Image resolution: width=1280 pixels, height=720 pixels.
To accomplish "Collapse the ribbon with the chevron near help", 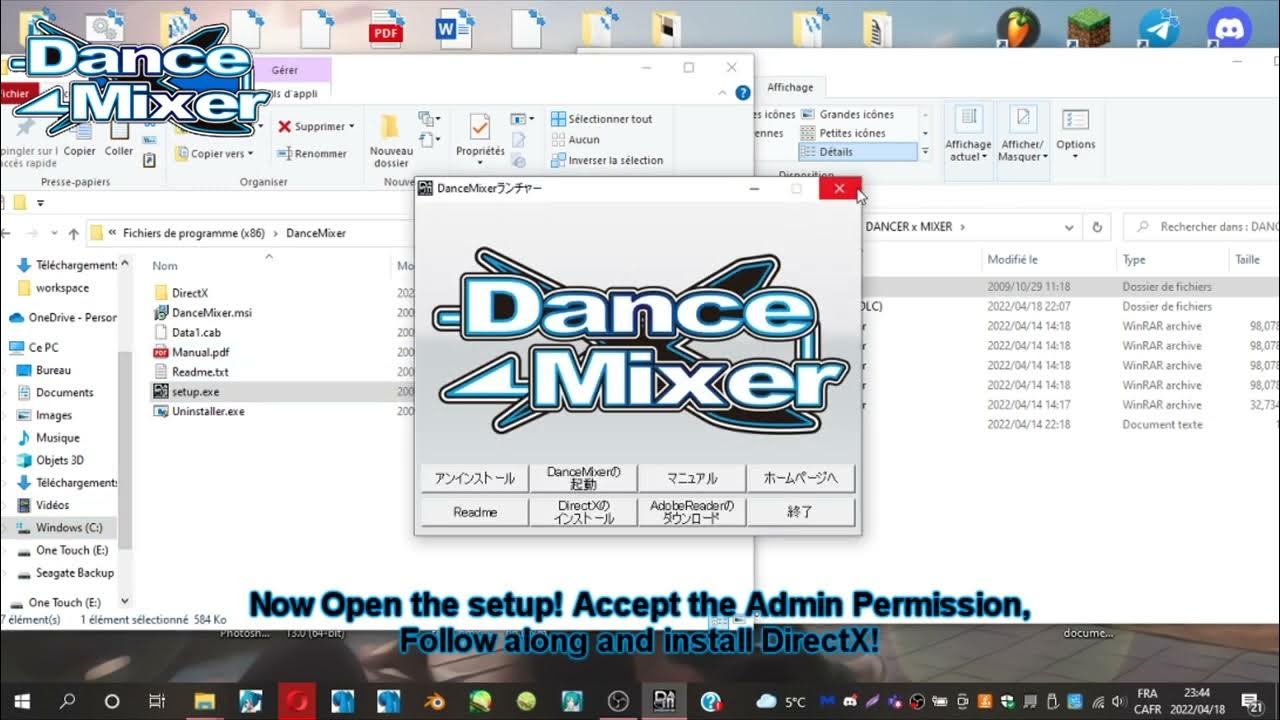I will pos(723,92).
